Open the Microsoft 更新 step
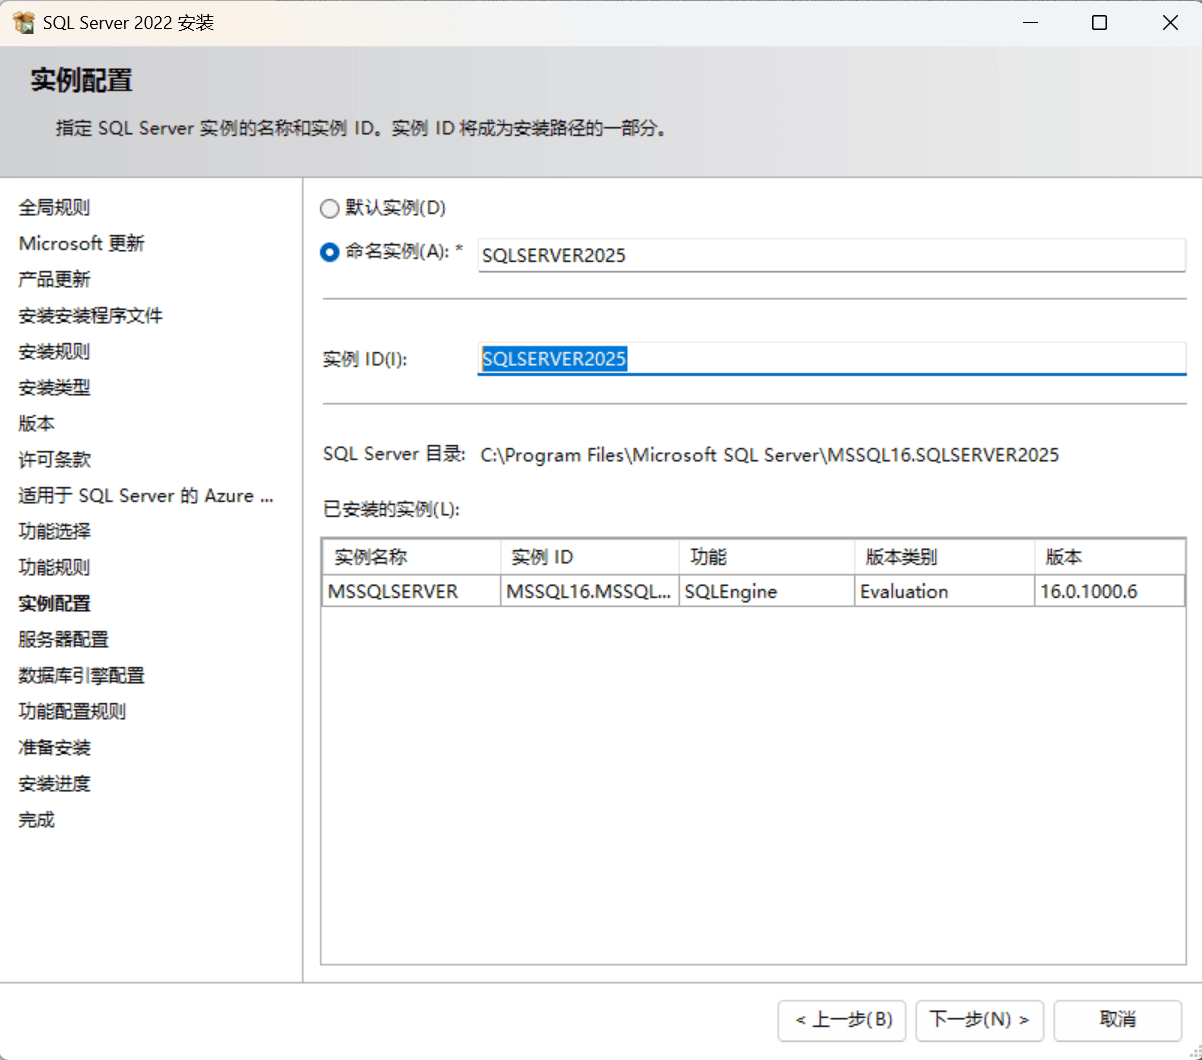Image resolution: width=1202 pixels, height=1060 pixels. click(x=81, y=243)
